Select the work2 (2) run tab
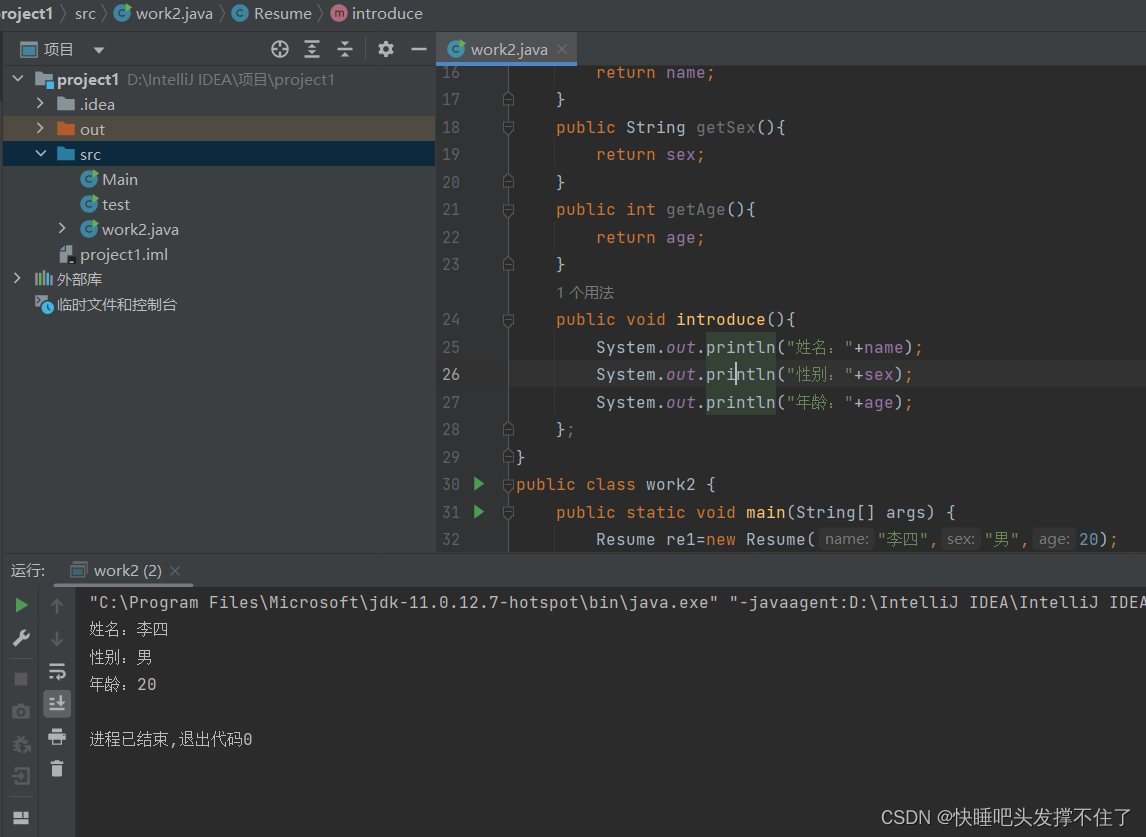The width and height of the screenshot is (1146, 837). tap(116, 570)
